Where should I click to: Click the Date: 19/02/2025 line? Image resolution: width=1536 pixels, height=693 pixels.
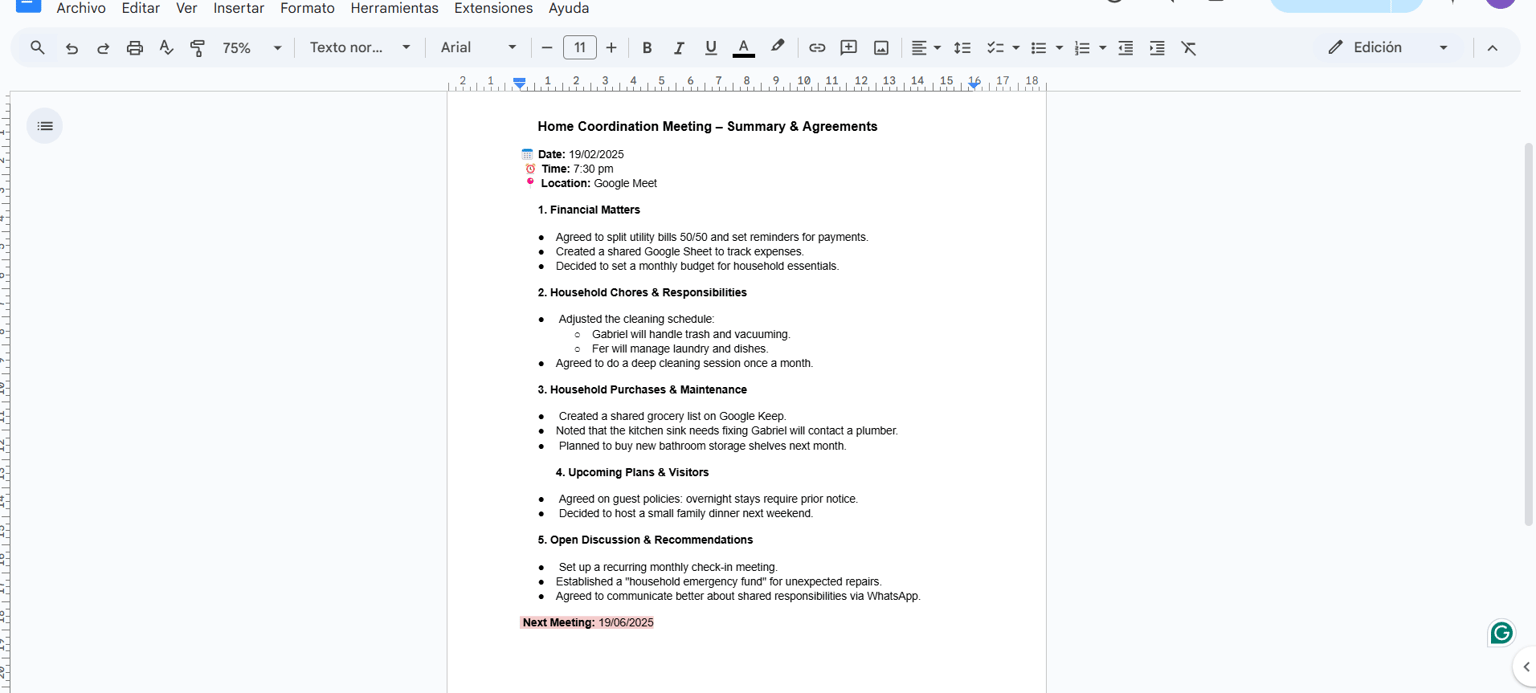coord(580,154)
